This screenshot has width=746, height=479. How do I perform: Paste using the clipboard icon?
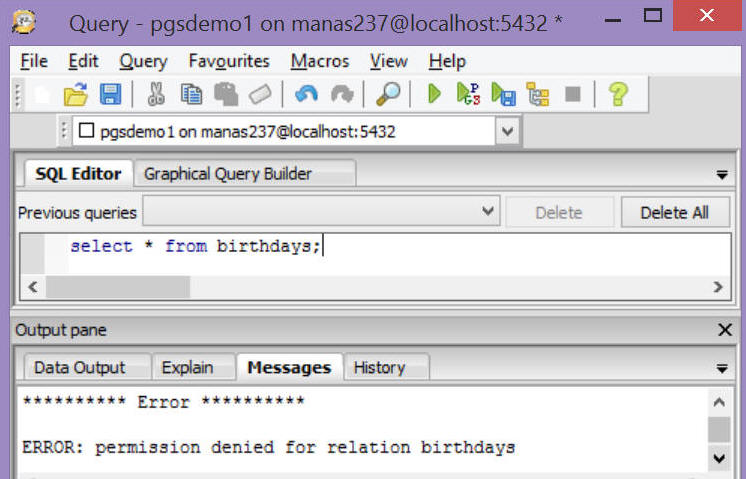point(226,94)
